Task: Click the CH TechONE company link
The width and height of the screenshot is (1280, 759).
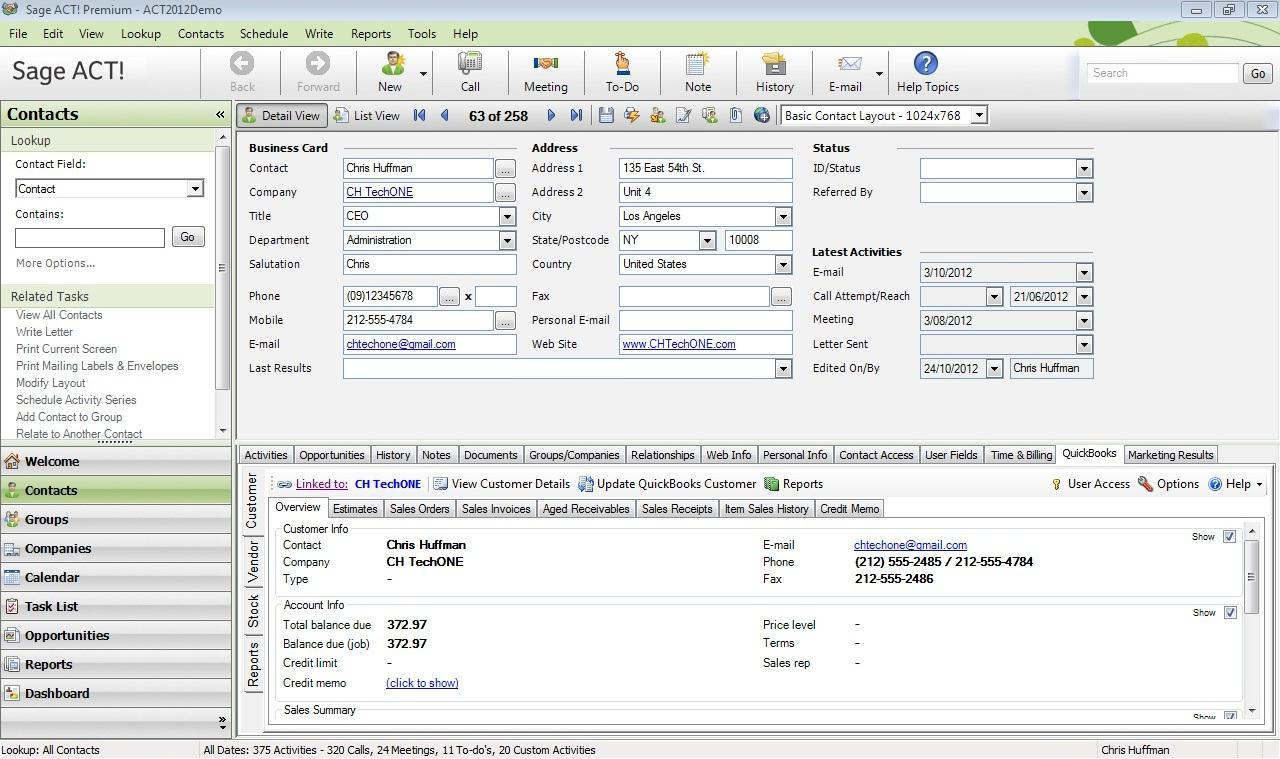Action: [379, 192]
